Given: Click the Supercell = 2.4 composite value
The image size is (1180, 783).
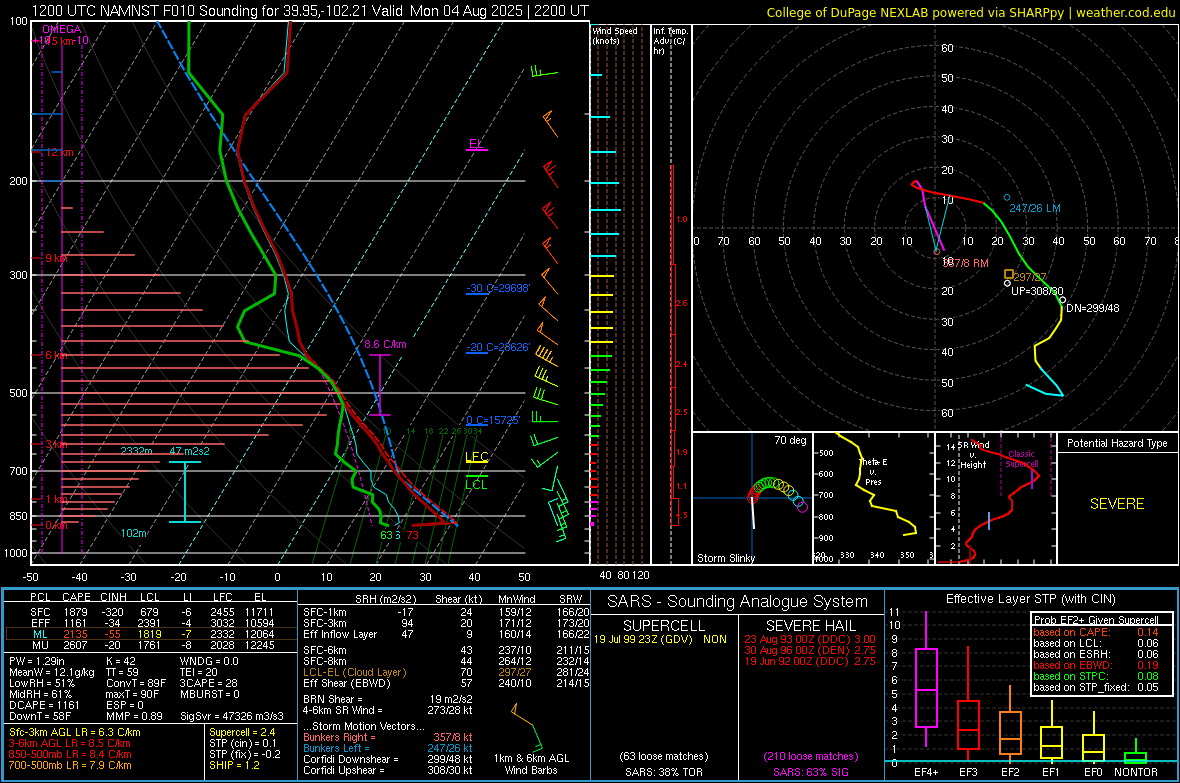Looking at the screenshot, I should (x=242, y=733).
